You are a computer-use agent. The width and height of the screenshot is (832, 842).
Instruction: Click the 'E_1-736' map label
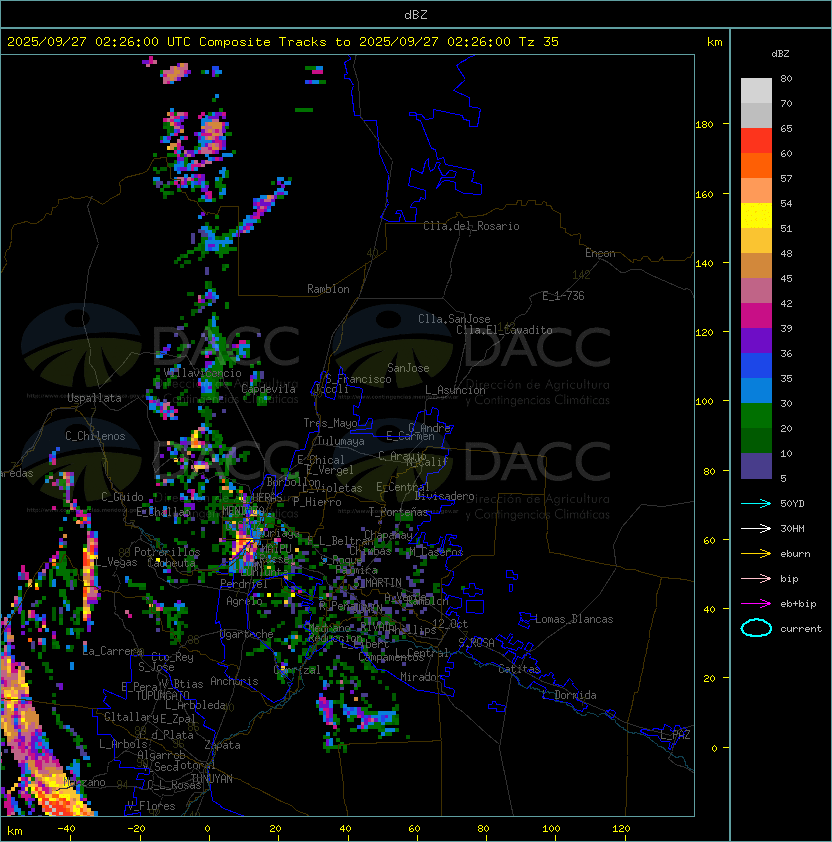563,296
